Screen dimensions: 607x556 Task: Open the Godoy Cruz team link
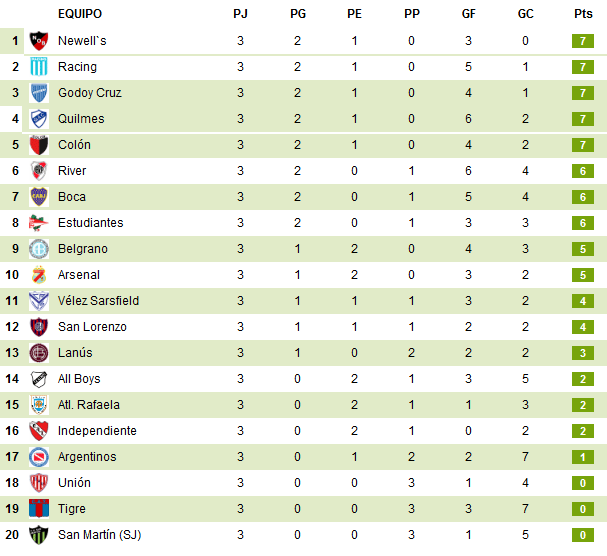[x=90, y=93]
